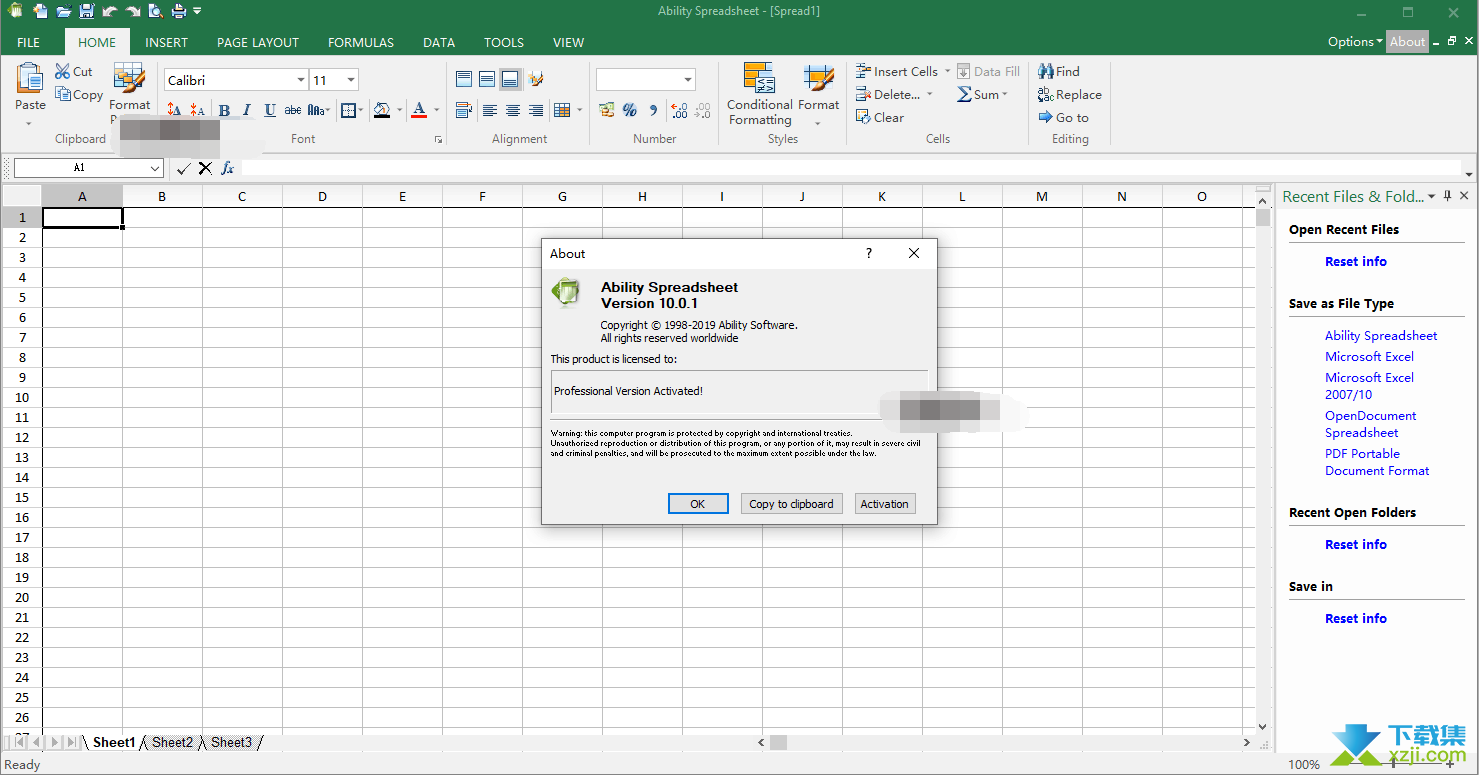Click OK in the About dialog

[x=698, y=504]
